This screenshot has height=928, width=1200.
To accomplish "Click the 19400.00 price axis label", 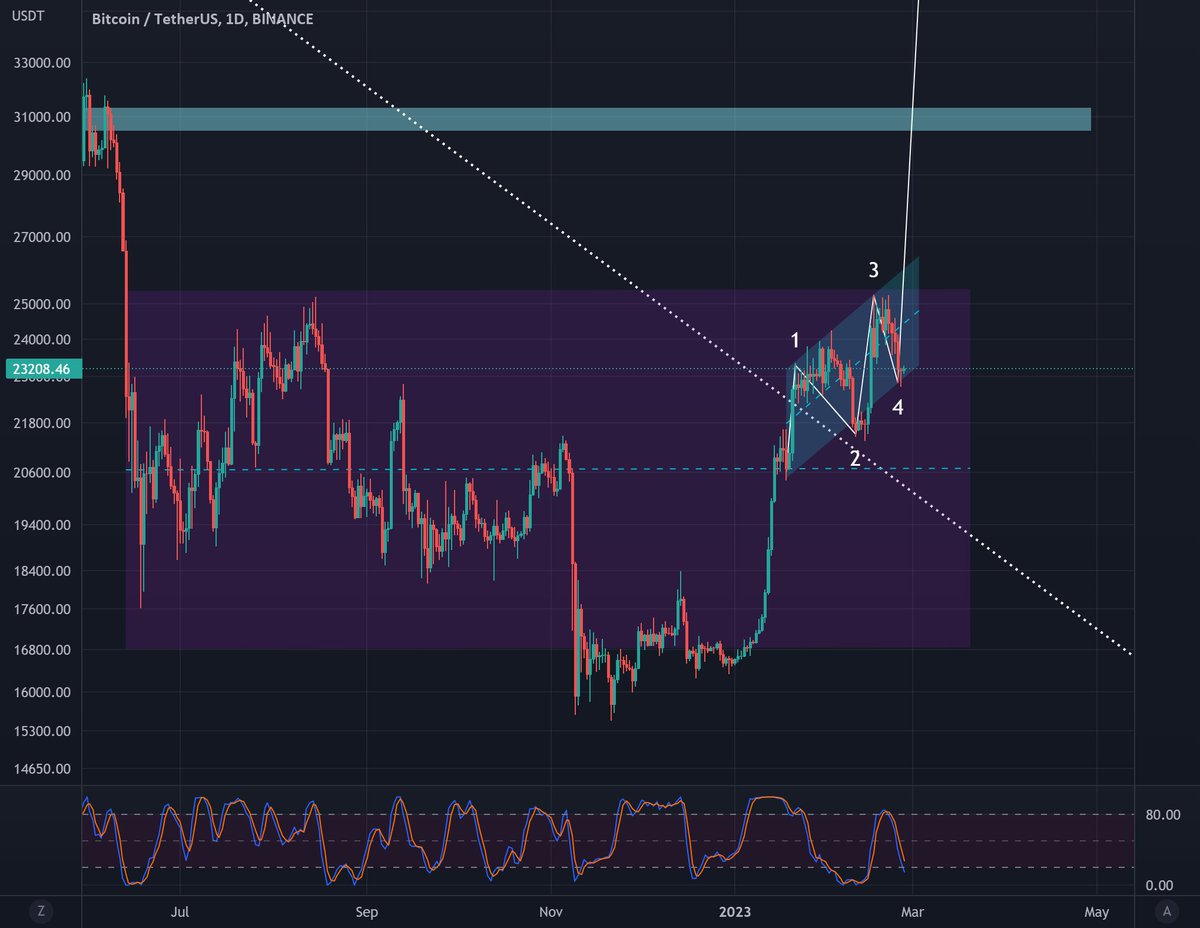I will click(43, 525).
